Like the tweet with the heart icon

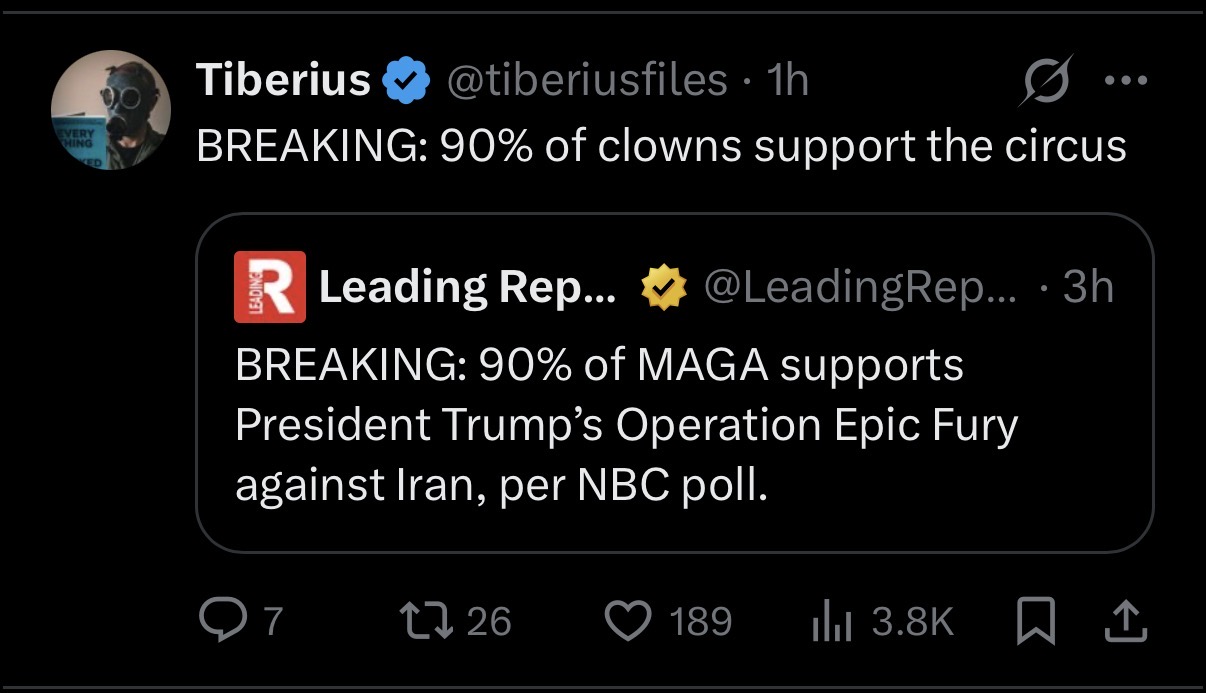pos(629,621)
